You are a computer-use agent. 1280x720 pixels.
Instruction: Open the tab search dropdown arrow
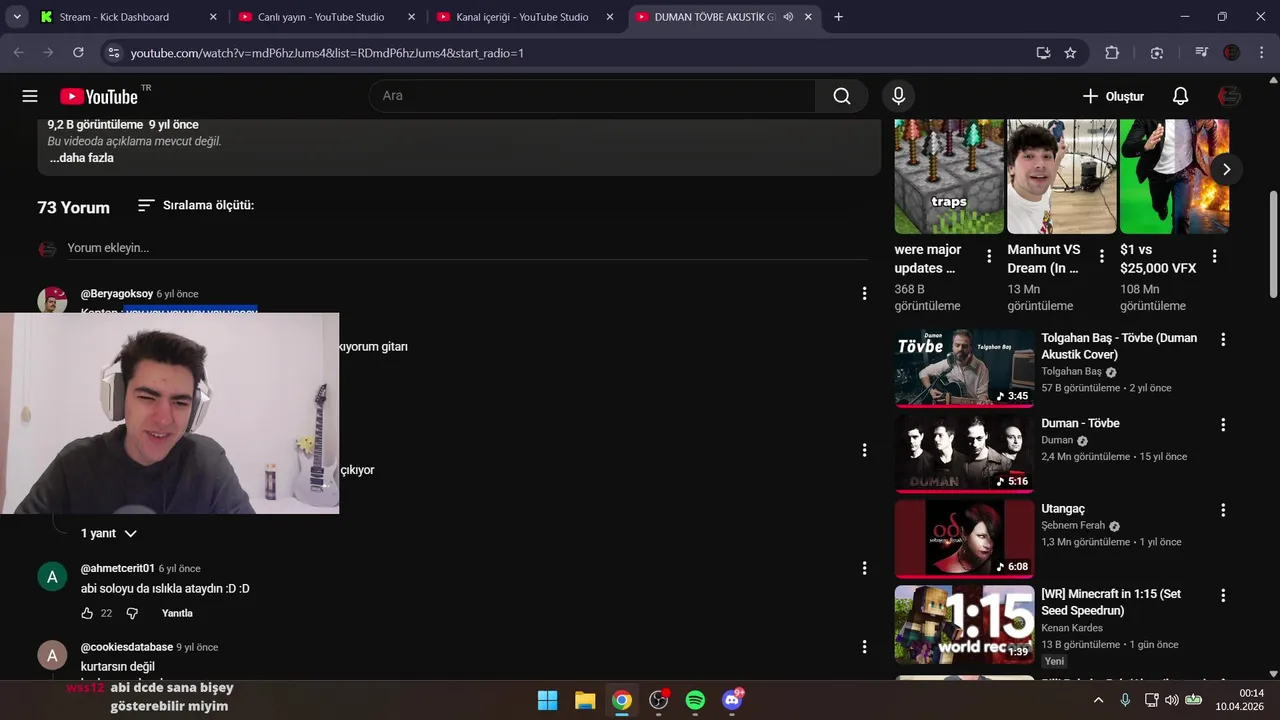pos(16,17)
